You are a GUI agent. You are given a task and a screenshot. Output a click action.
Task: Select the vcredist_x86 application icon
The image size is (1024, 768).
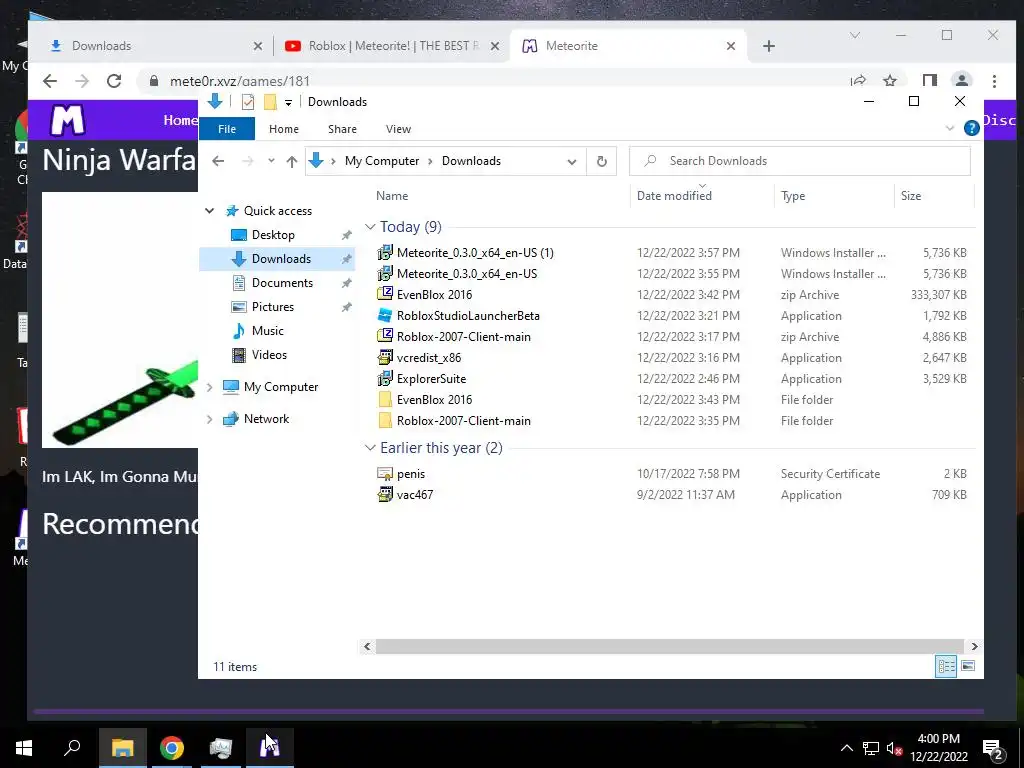tap(385, 357)
